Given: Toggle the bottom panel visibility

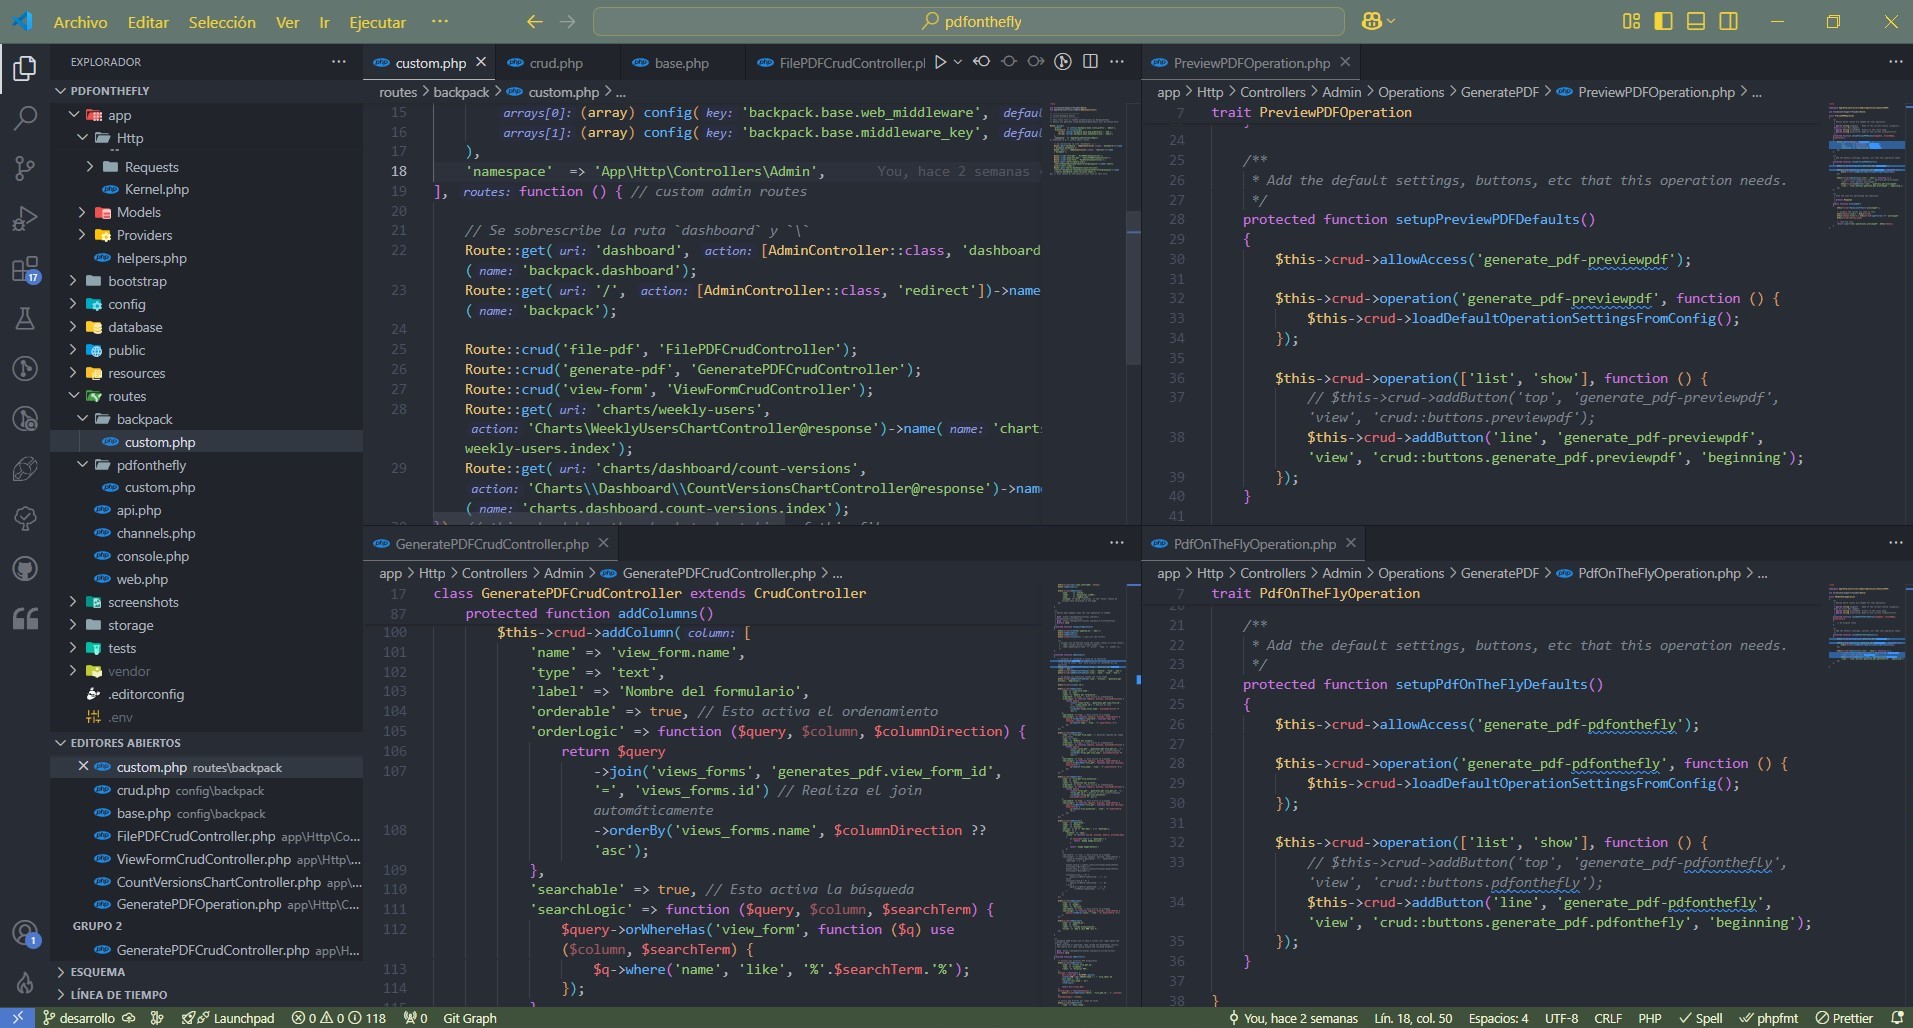Looking at the screenshot, I should click(x=1696, y=21).
